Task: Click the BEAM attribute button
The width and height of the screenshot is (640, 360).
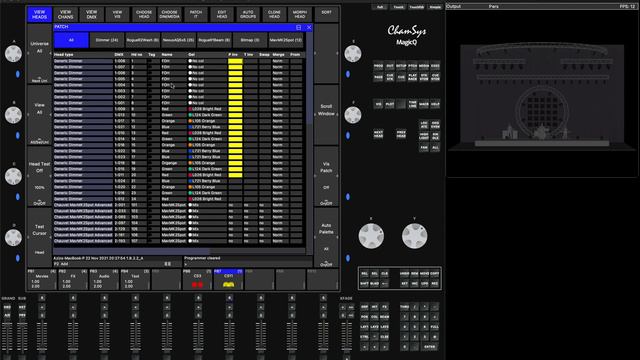Action: 384,317
